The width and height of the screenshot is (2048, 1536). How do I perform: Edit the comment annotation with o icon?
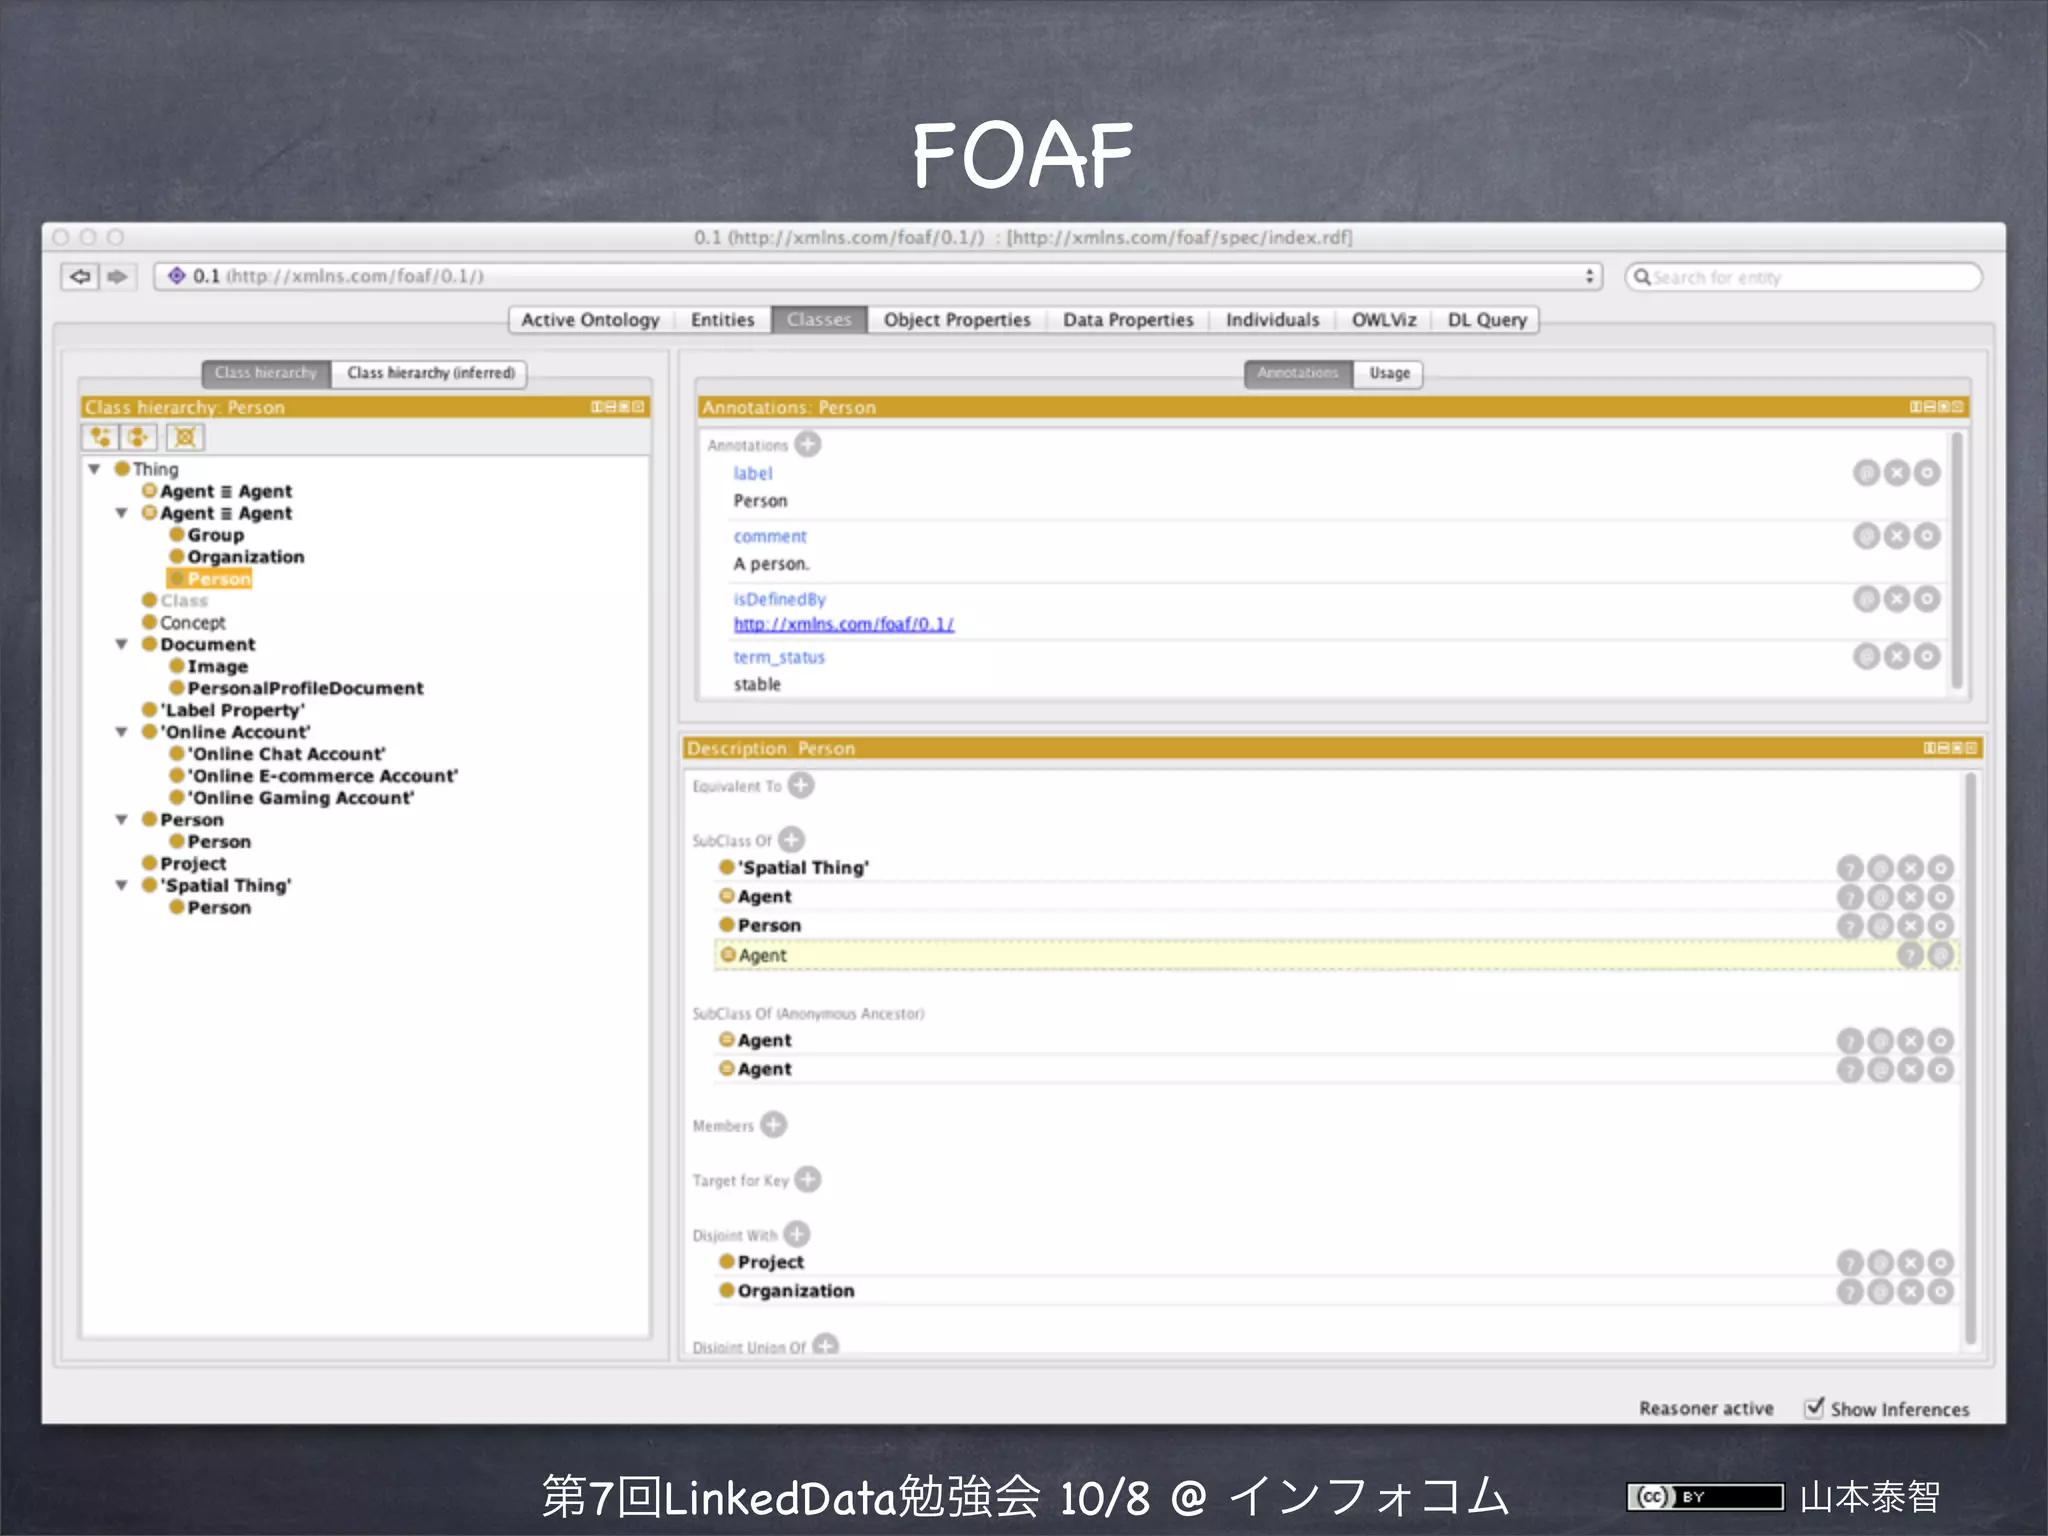(x=1927, y=536)
